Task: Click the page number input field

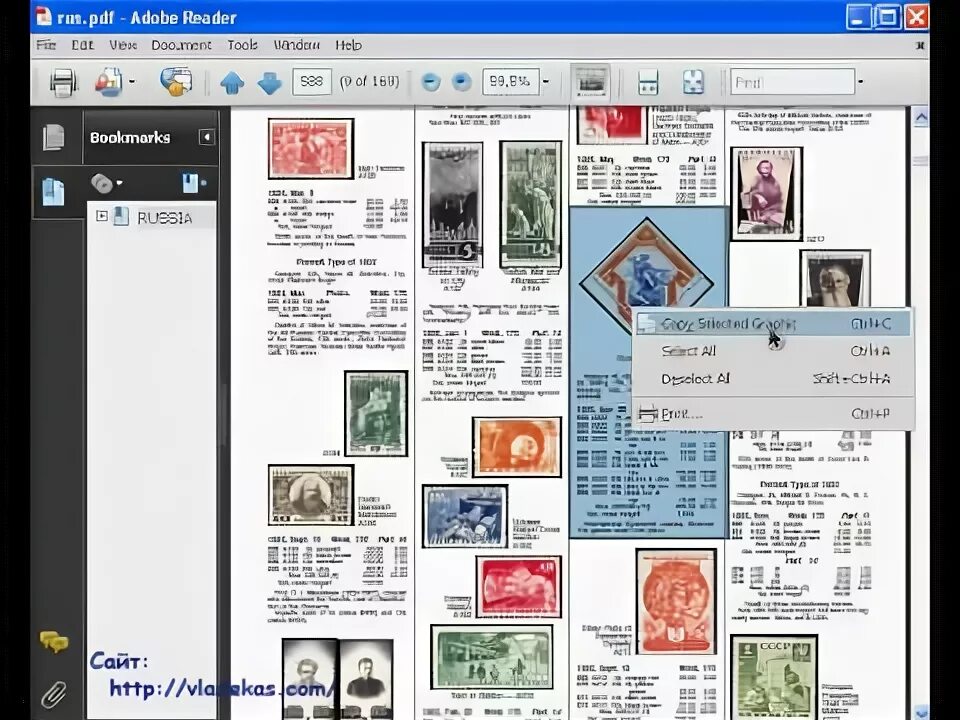Action: pyautogui.click(x=312, y=81)
